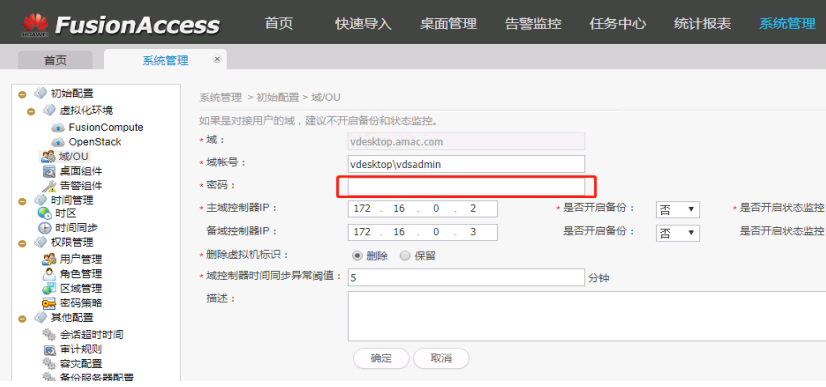The image size is (826, 387).
Task: Click the 容灾配置 gear icon
Action: point(49,364)
